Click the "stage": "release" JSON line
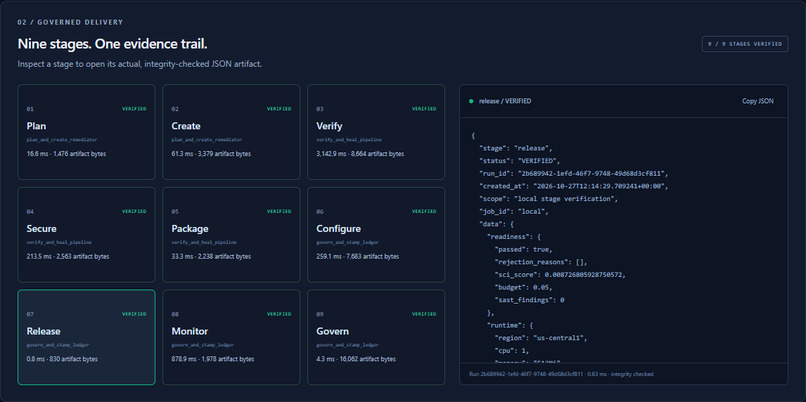This screenshot has width=806, height=402. tap(516, 149)
